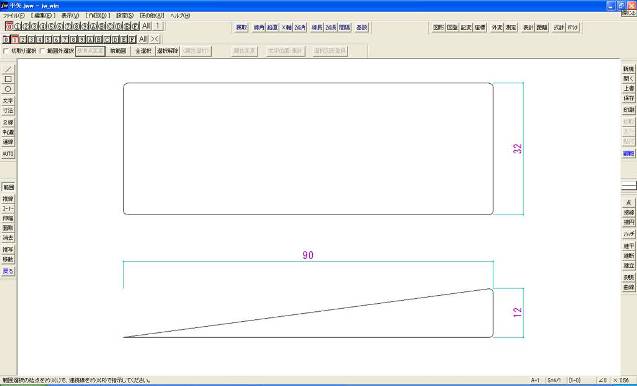The image size is (637, 386).
Task: Click the 線角 line angle toolbar button
Action: click(x=258, y=27)
